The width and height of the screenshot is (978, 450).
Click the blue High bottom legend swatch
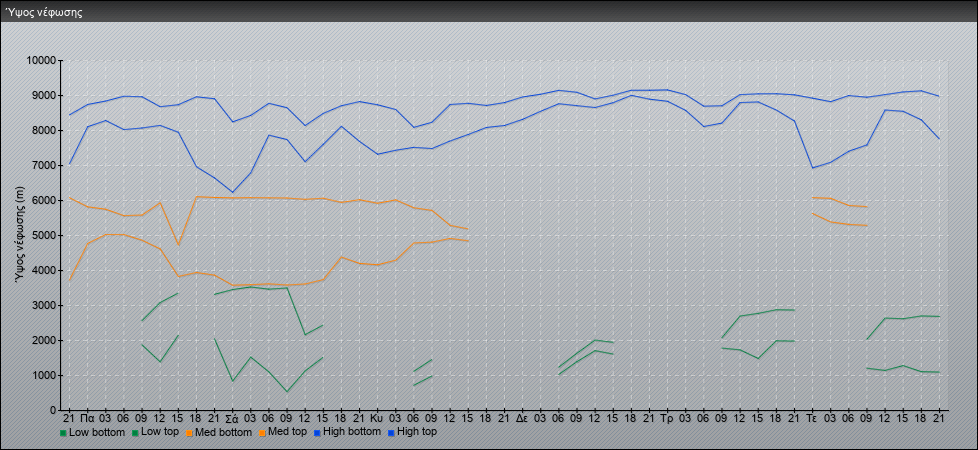pyautogui.click(x=316, y=432)
